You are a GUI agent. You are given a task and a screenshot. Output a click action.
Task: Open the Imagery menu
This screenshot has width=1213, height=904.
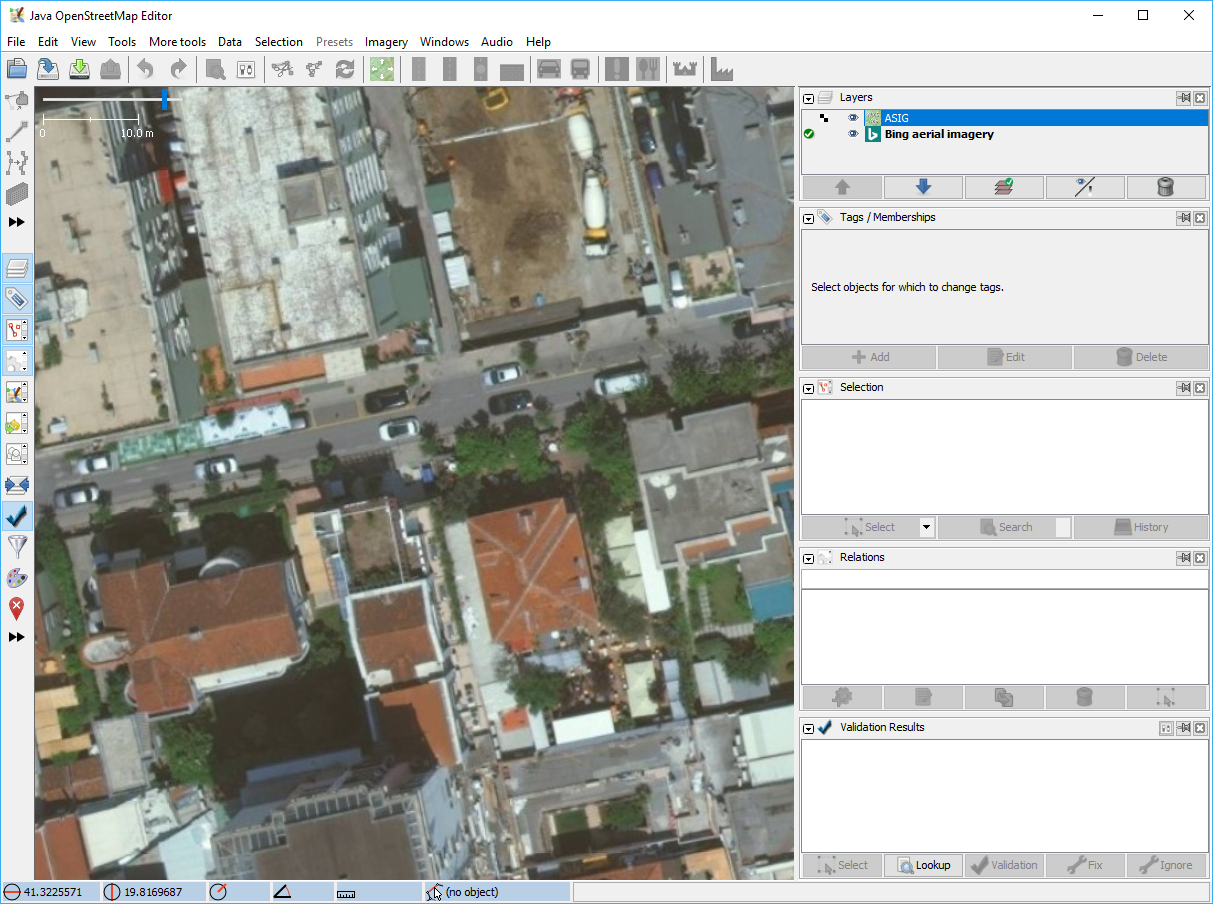(386, 42)
